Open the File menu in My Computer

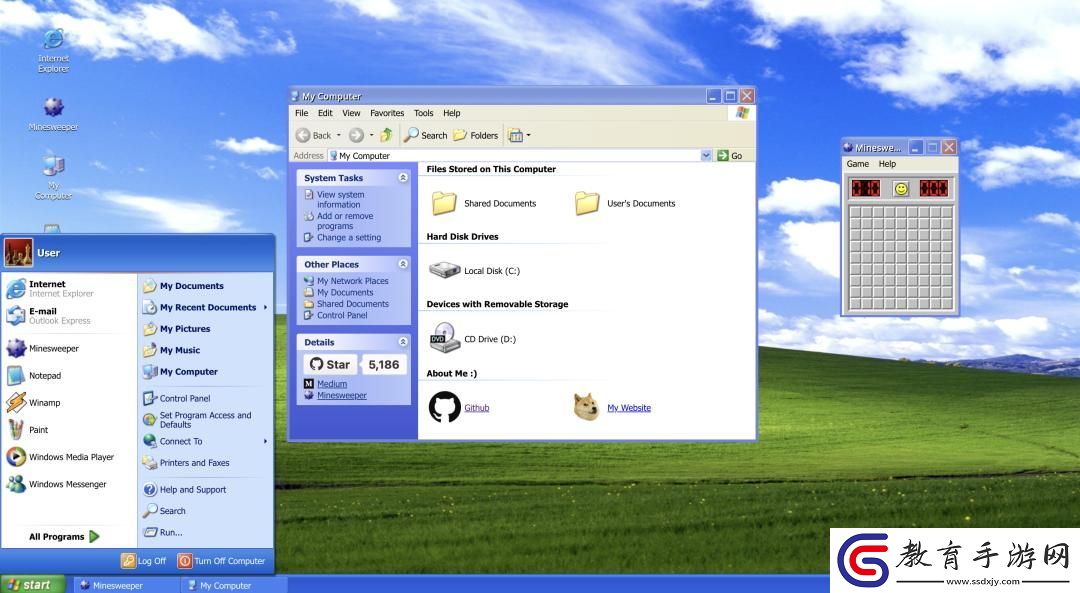tap(302, 113)
